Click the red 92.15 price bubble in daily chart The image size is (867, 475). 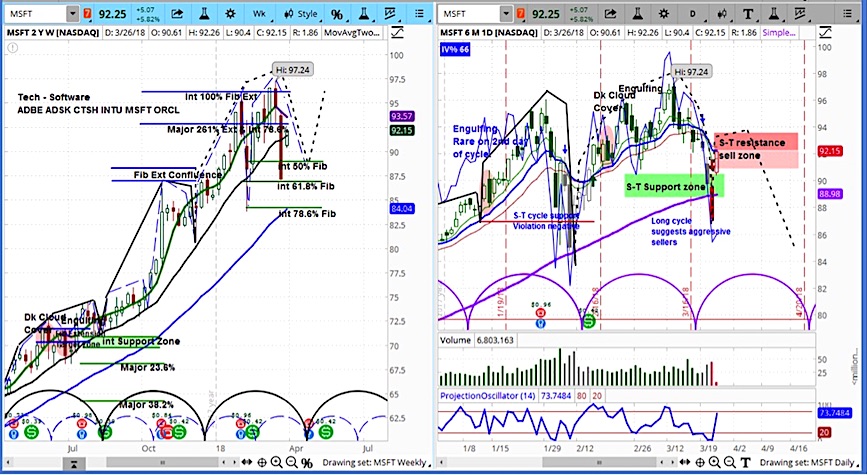pyautogui.click(x=832, y=151)
